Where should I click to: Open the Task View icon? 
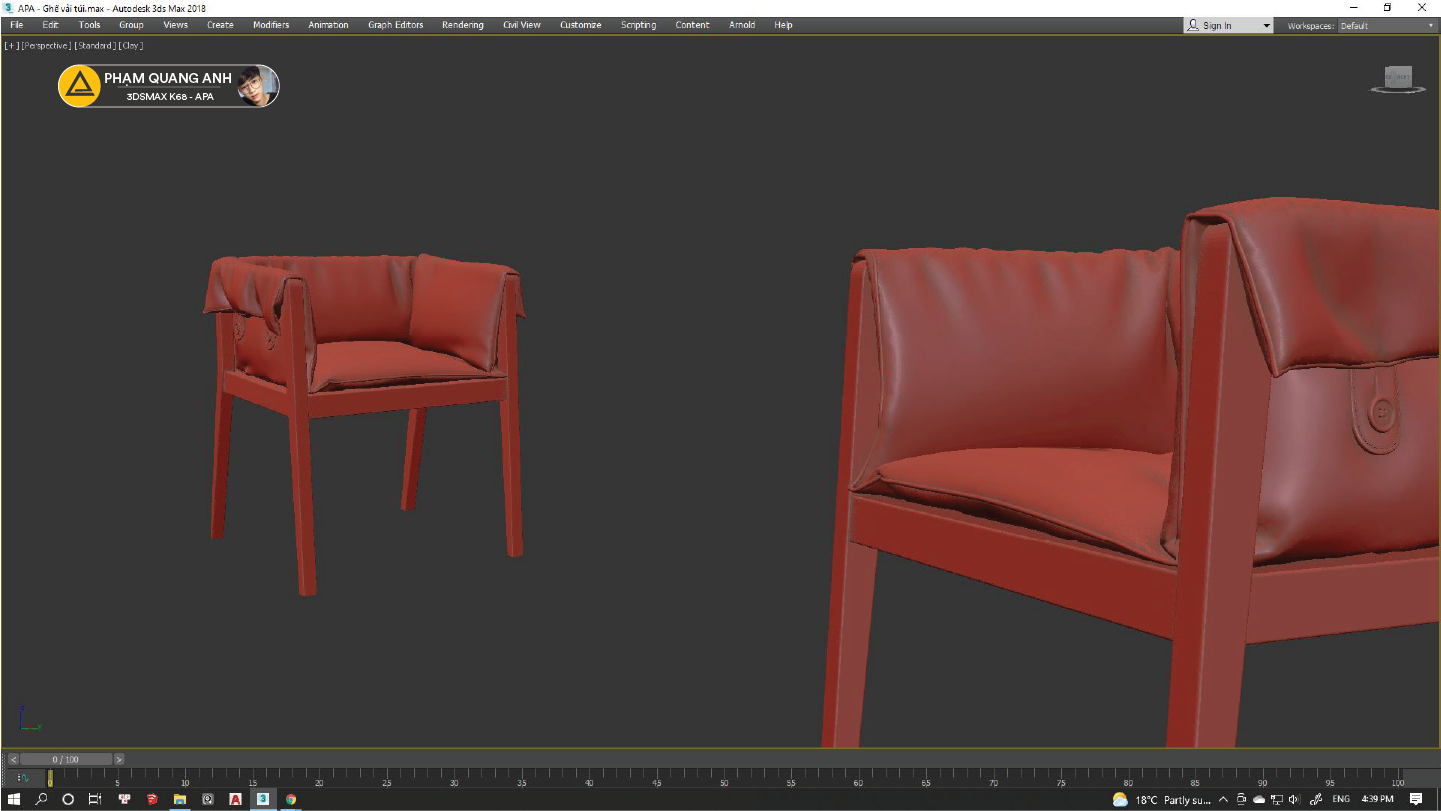(x=95, y=799)
